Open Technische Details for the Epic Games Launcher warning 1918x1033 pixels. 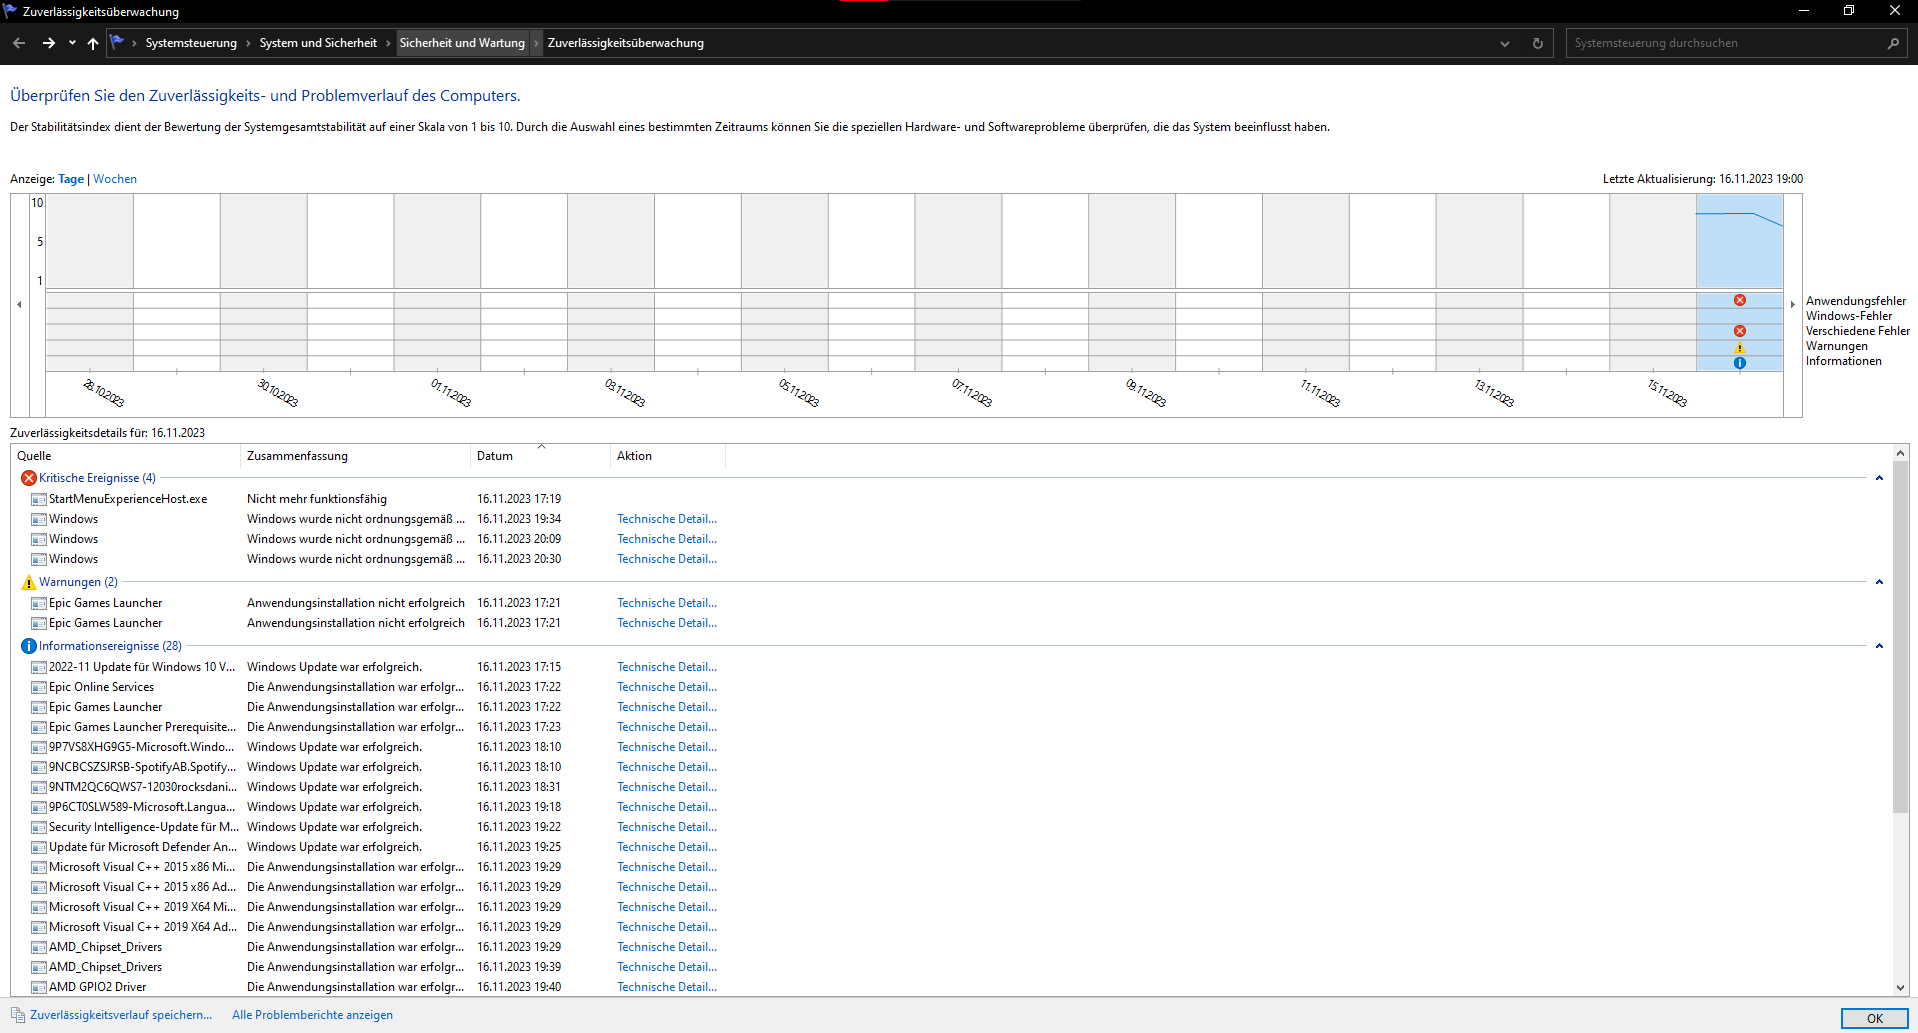(x=666, y=602)
